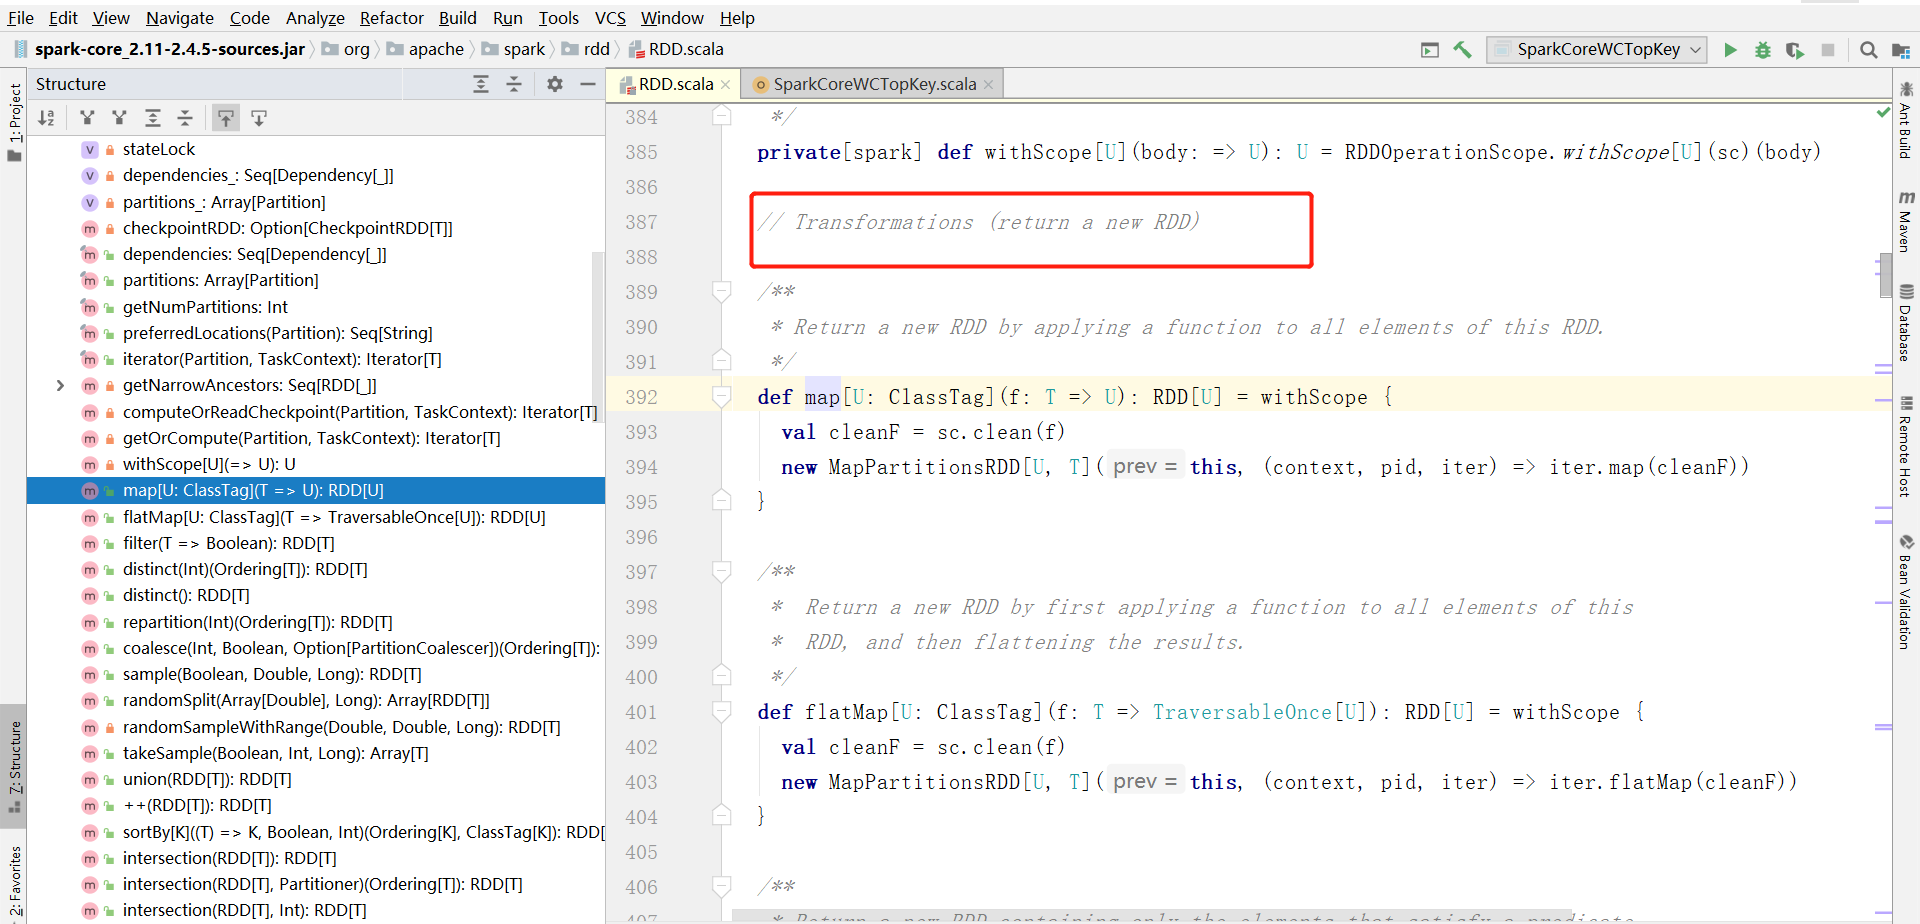Screen dimensions: 1920x924
Task: Open the 1: Project tool window
Action: pyautogui.click(x=14, y=122)
